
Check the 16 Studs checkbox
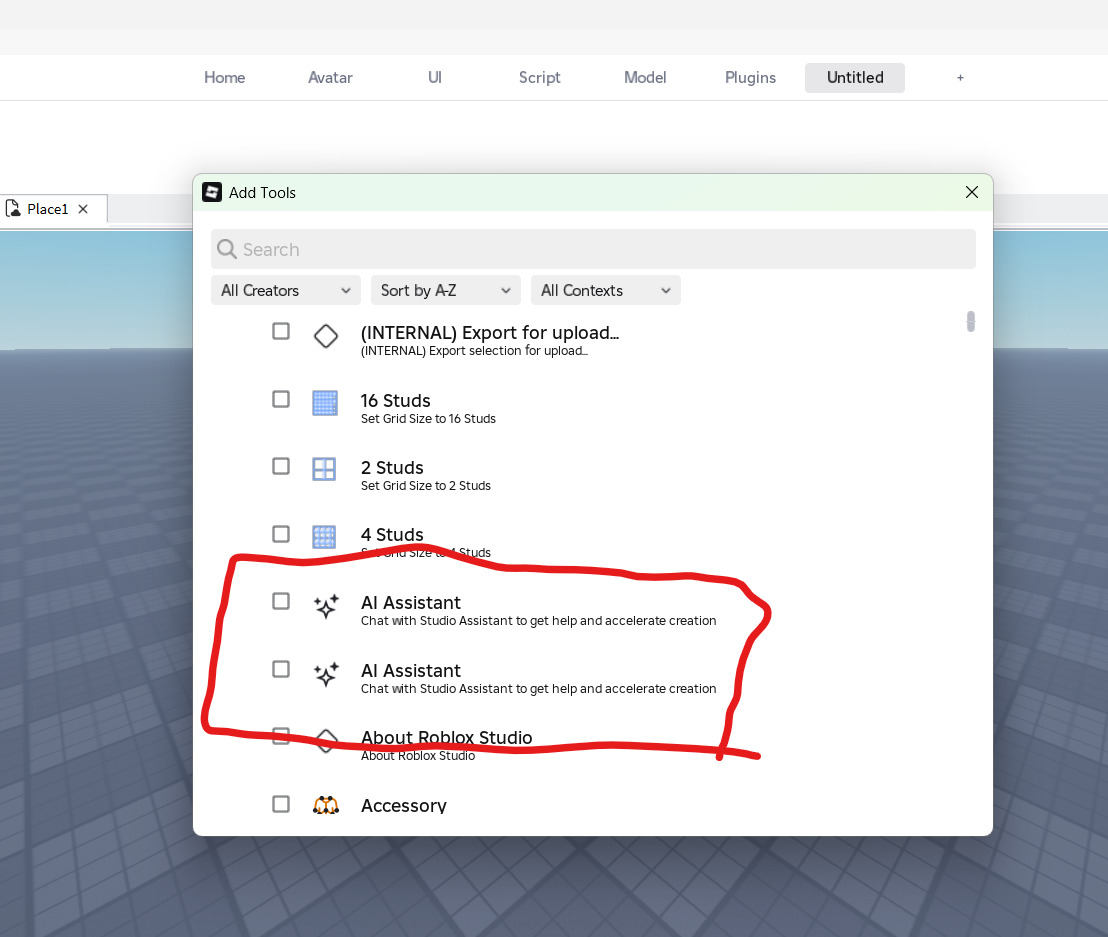tap(281, 399)
